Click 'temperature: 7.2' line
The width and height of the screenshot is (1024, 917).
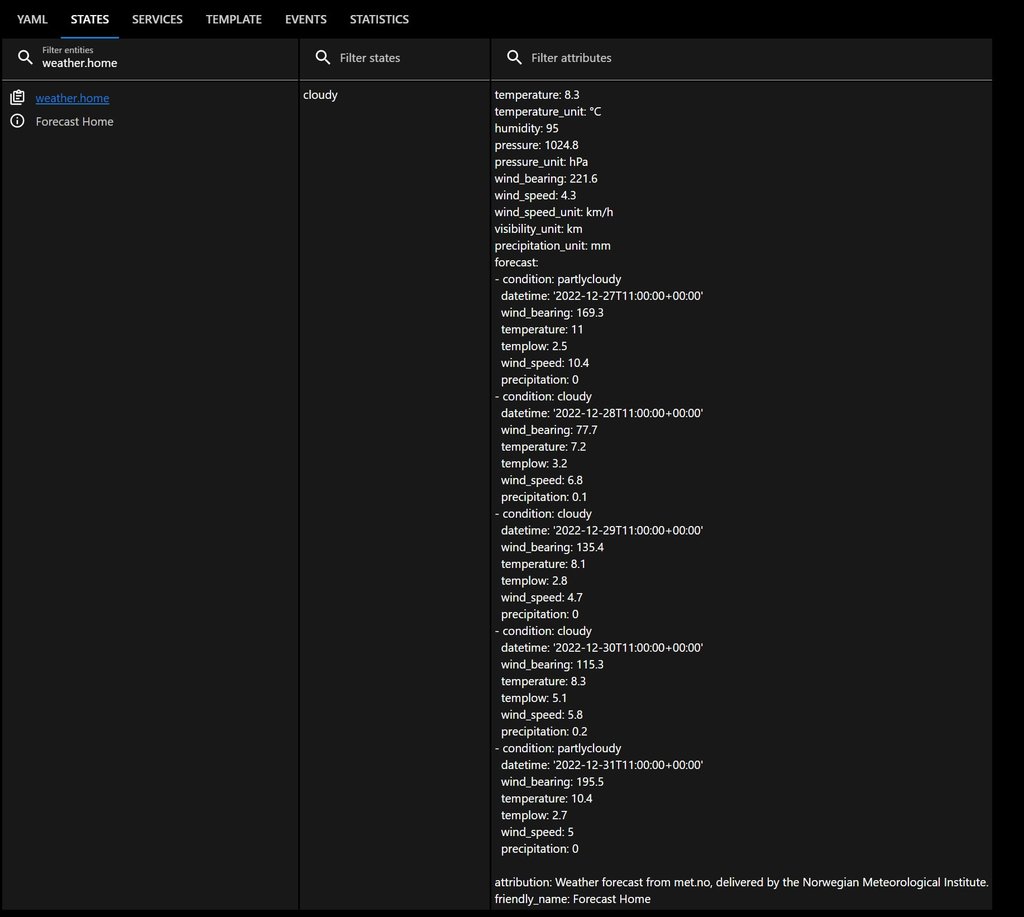pos(543,447)
